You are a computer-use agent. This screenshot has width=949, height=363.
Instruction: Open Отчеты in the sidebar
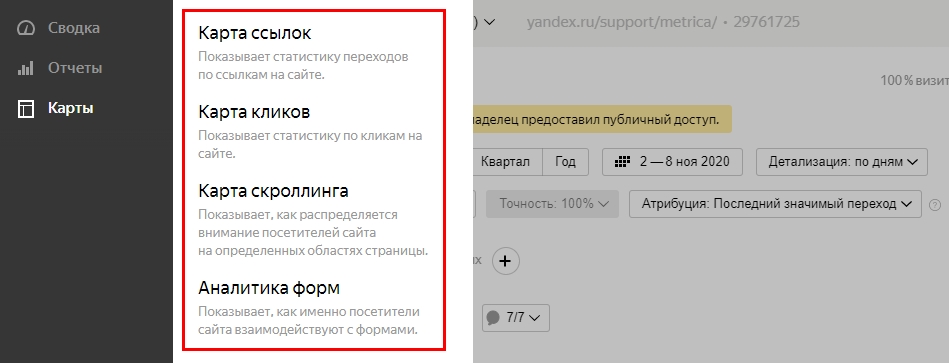[x=75, y=68]
